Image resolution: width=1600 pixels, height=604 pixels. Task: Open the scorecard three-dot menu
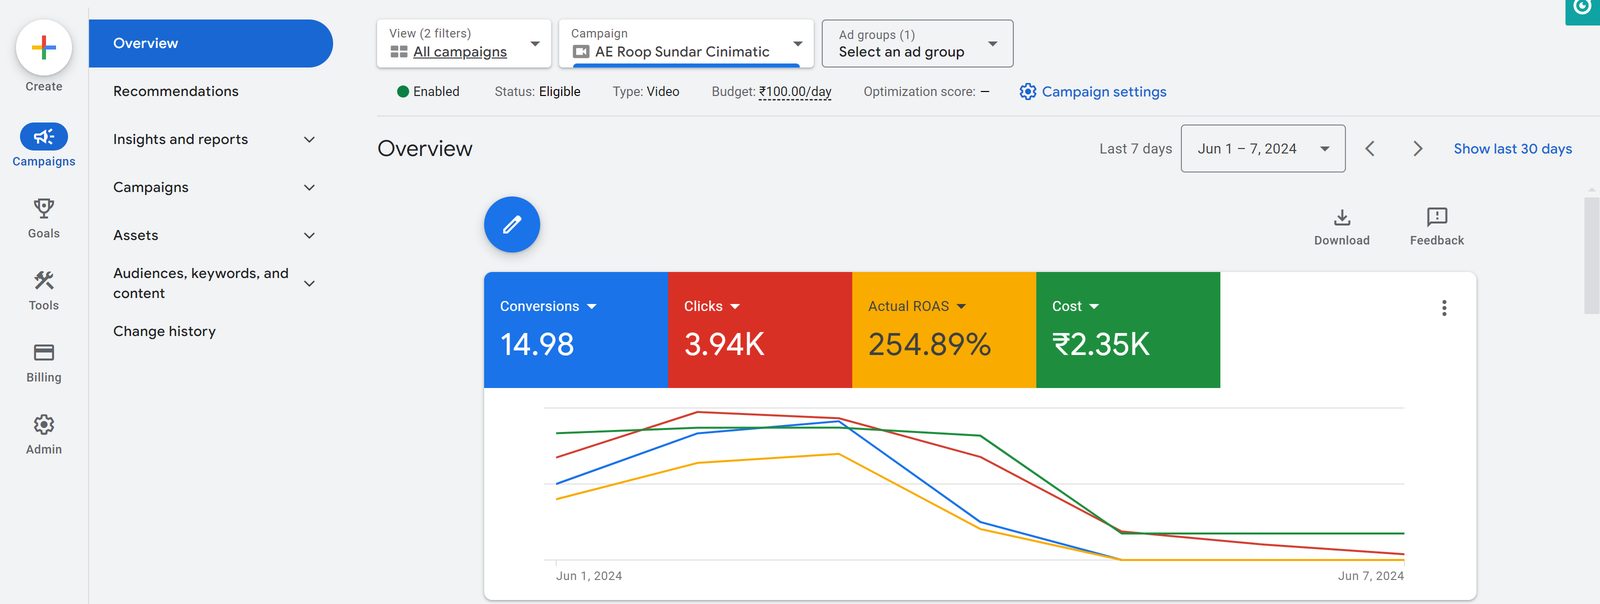click(x=1444, y=308)
